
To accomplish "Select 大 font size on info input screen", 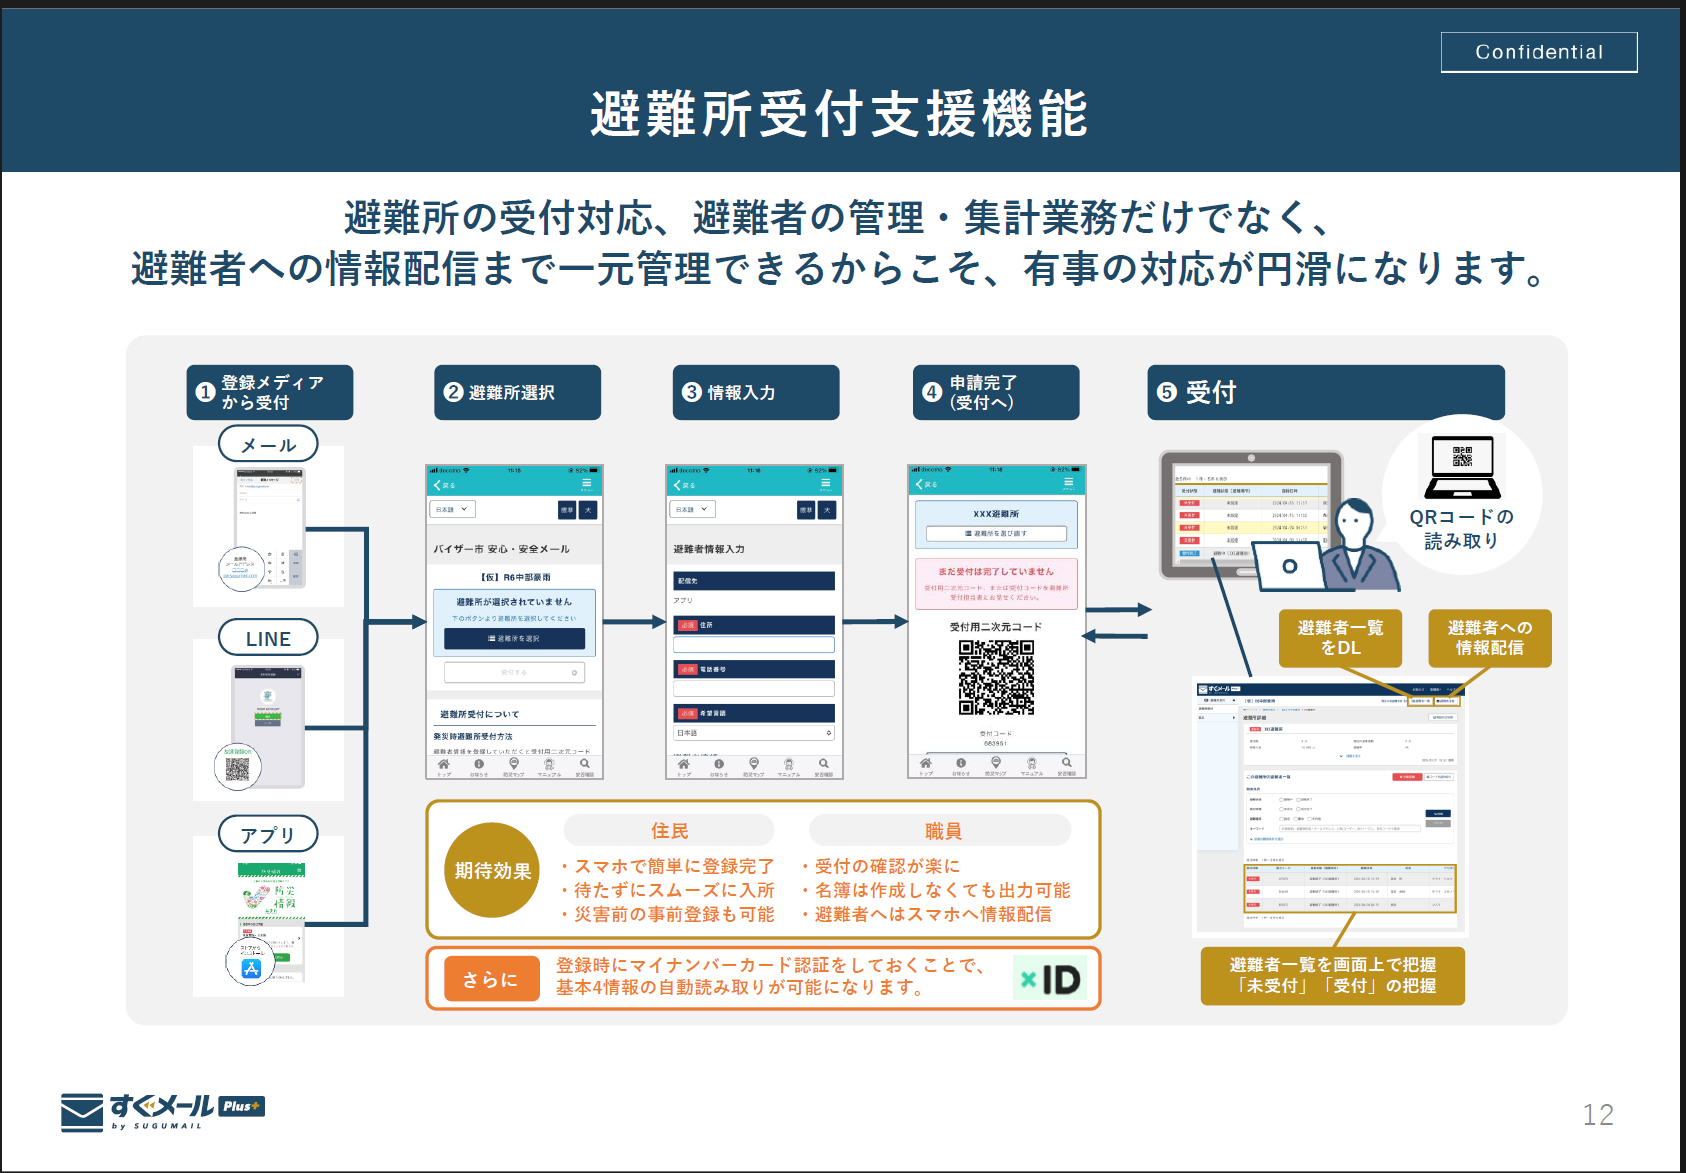I will click(x=827, y=510).
